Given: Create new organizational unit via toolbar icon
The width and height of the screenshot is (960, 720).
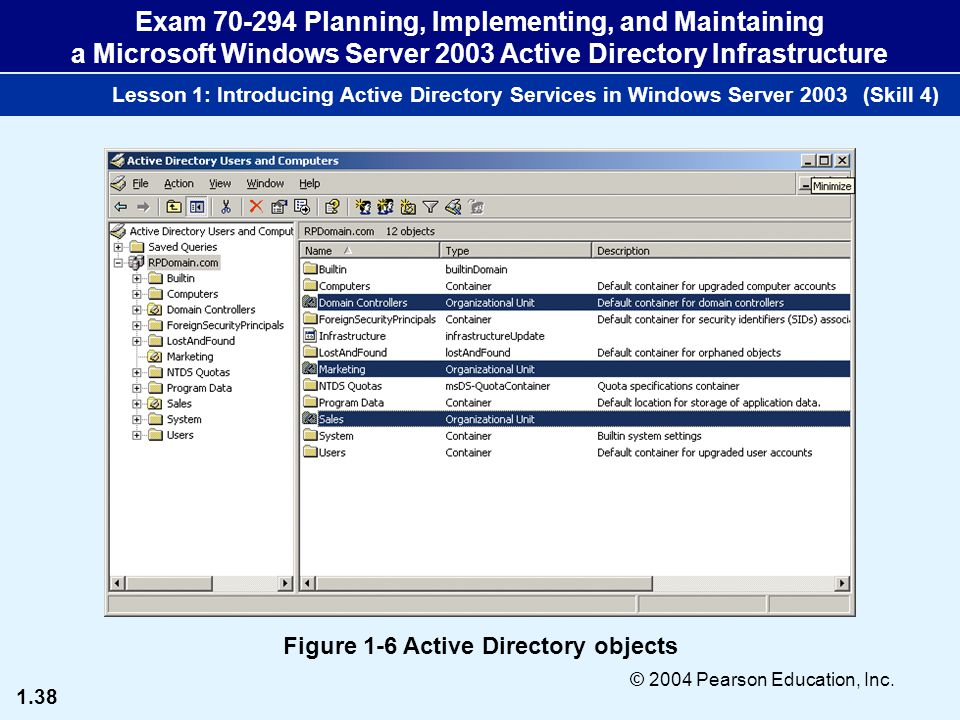Looking at the screenshot, I should tap(408, 207).
